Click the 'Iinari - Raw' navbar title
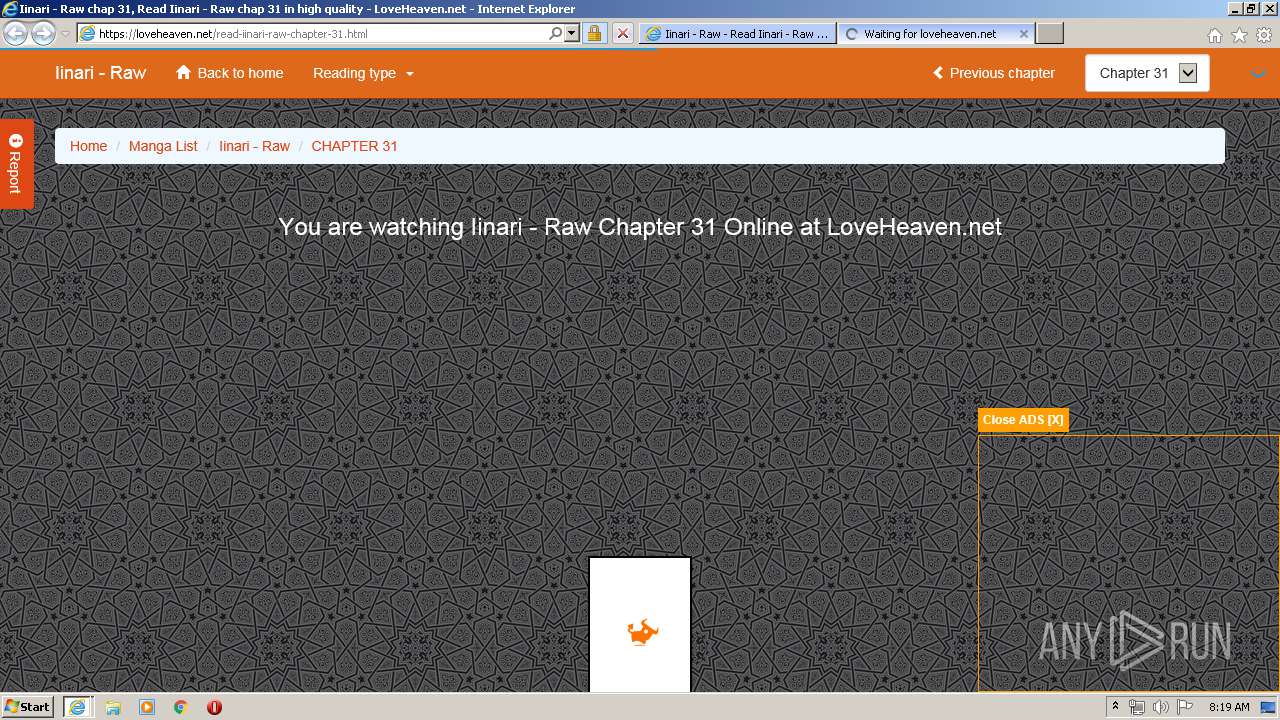Image resolution: width=1280 pixels, height=720 pixels. pos(100,73)
